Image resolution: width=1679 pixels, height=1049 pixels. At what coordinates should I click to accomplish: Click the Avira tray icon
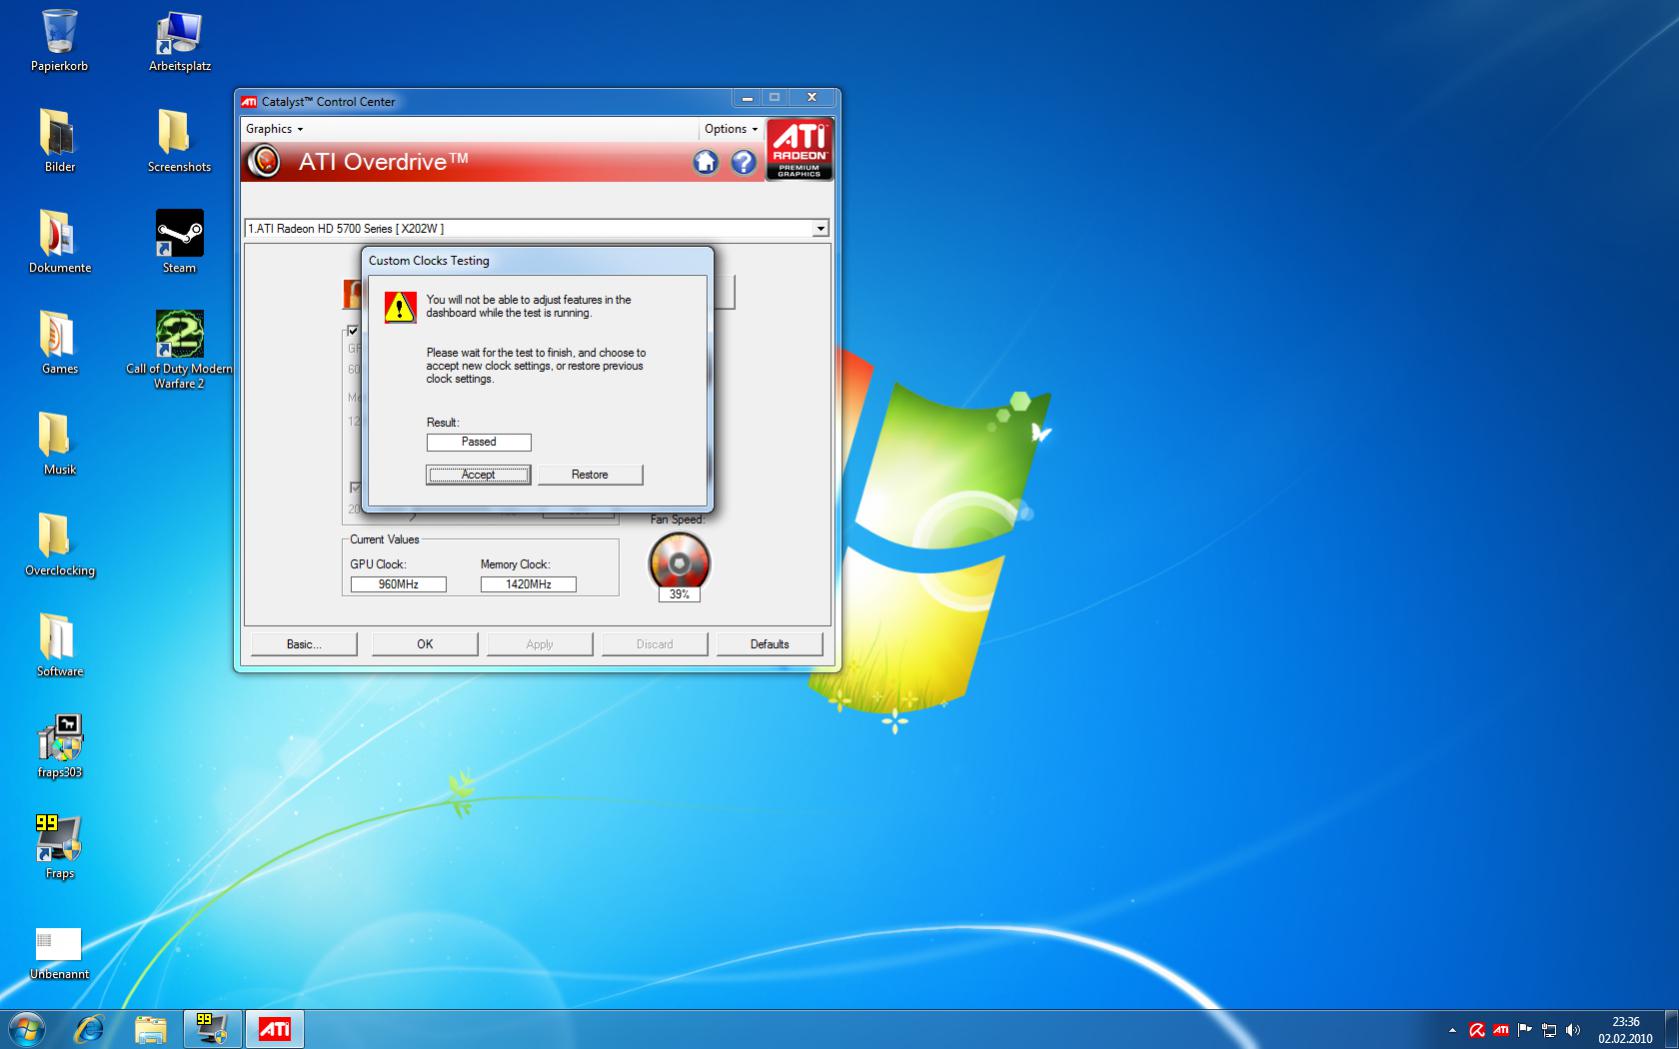pyautogui.click(x=1476, y=1030)
